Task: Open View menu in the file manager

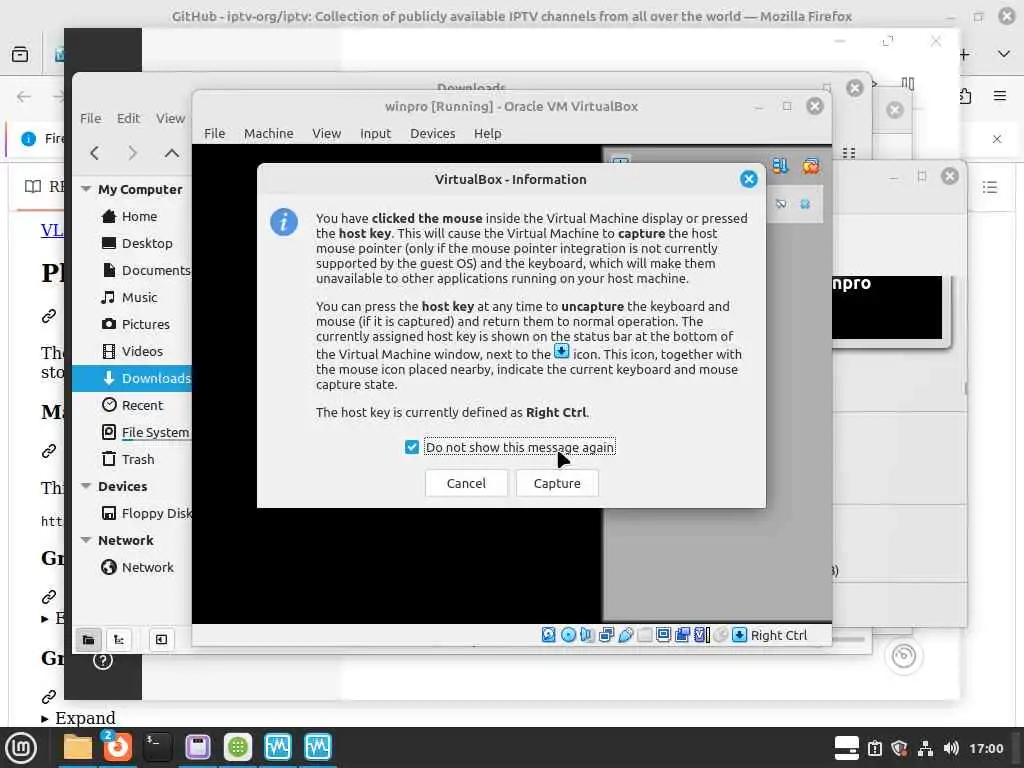Action: click(170, 118)
